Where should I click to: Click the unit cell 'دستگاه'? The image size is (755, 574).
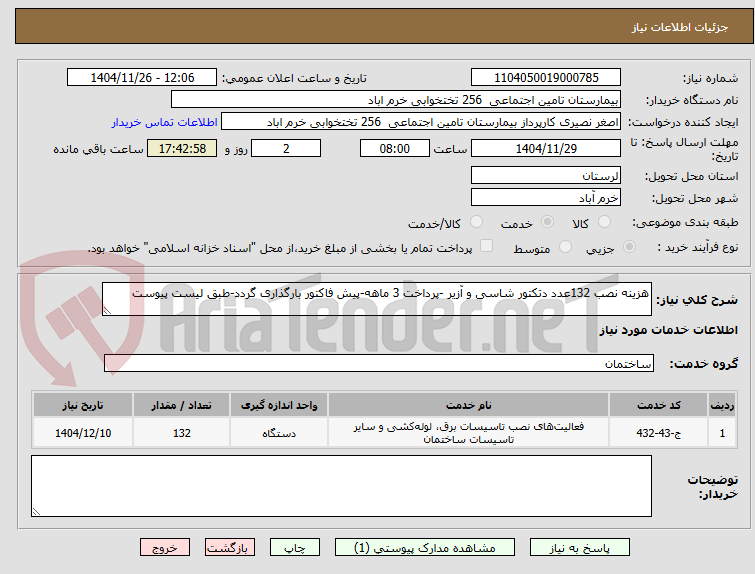click(279, 433)
